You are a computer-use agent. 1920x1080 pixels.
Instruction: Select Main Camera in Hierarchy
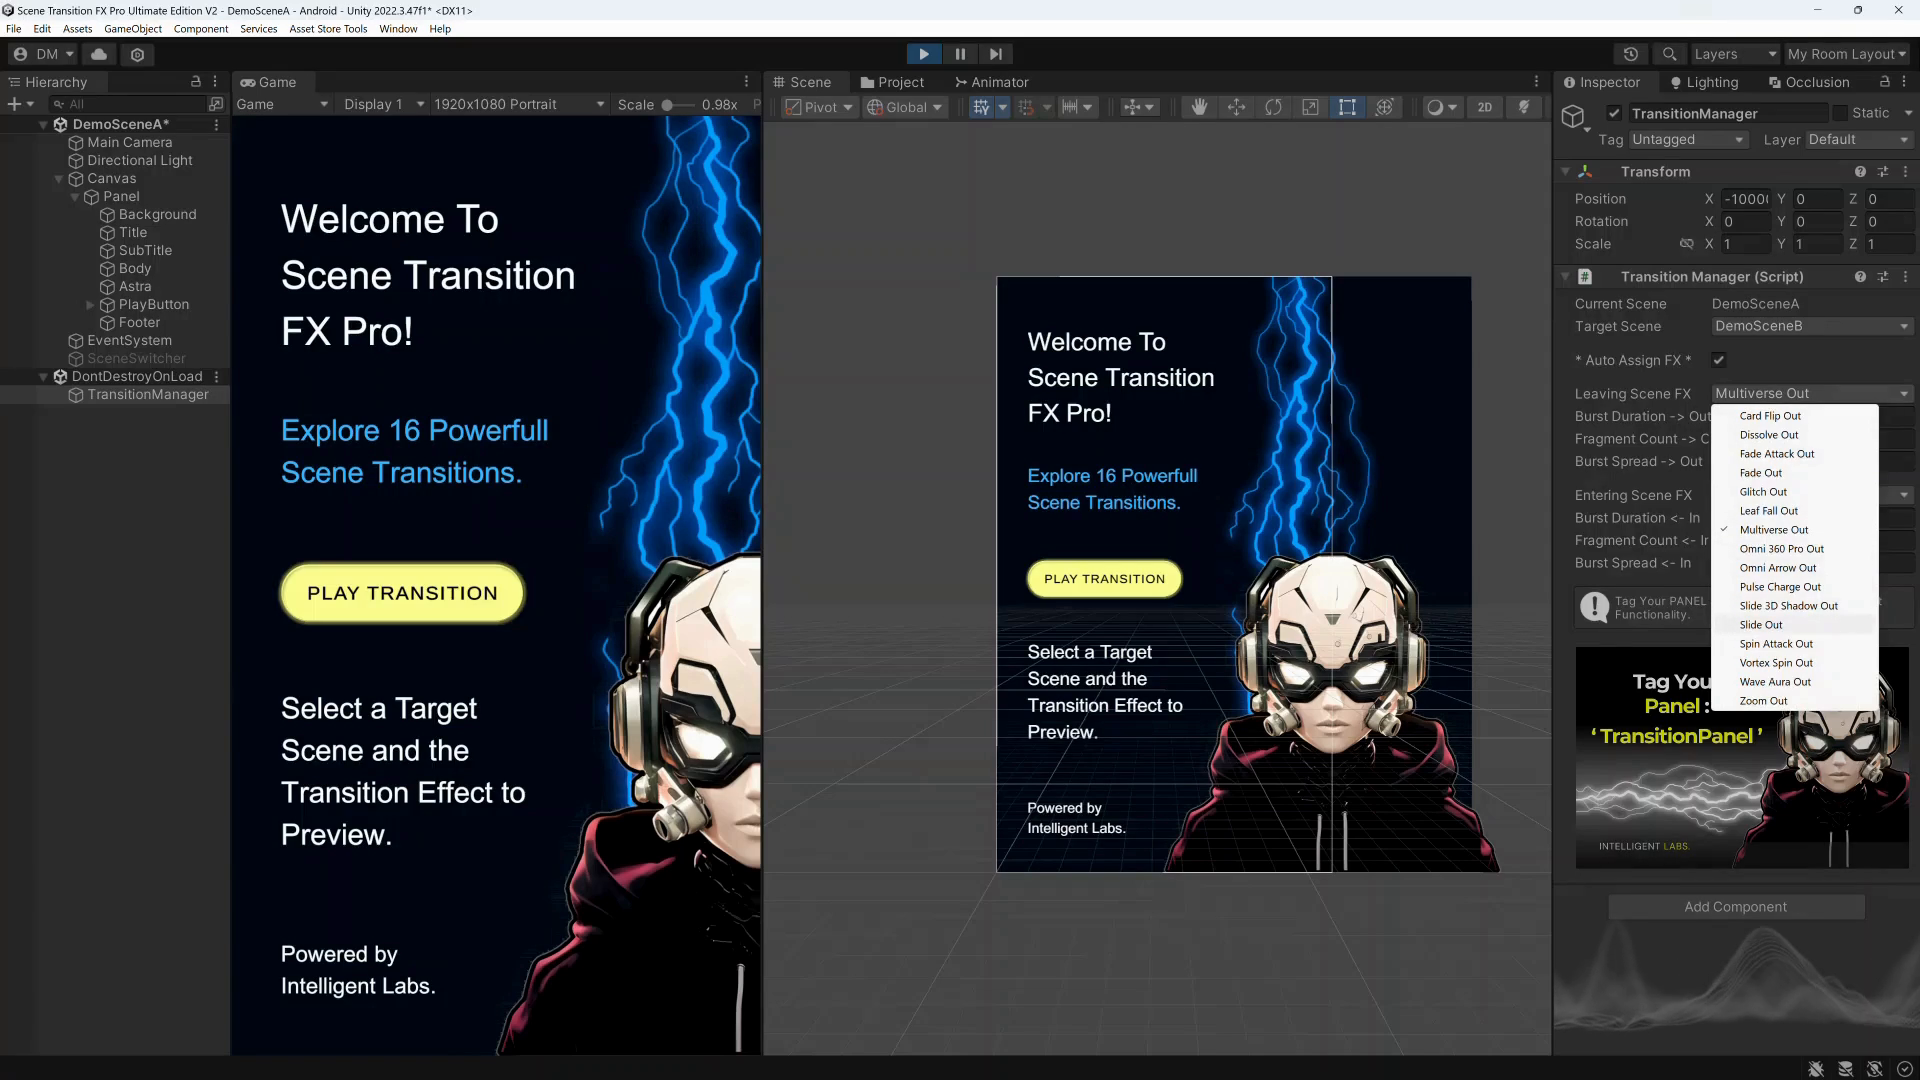click(129, 143)
